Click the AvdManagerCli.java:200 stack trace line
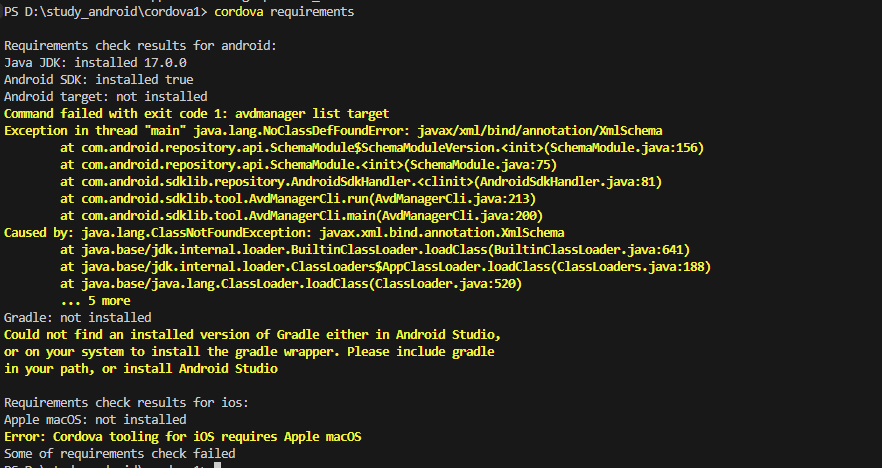882x468 pixels. coord(302,215)
